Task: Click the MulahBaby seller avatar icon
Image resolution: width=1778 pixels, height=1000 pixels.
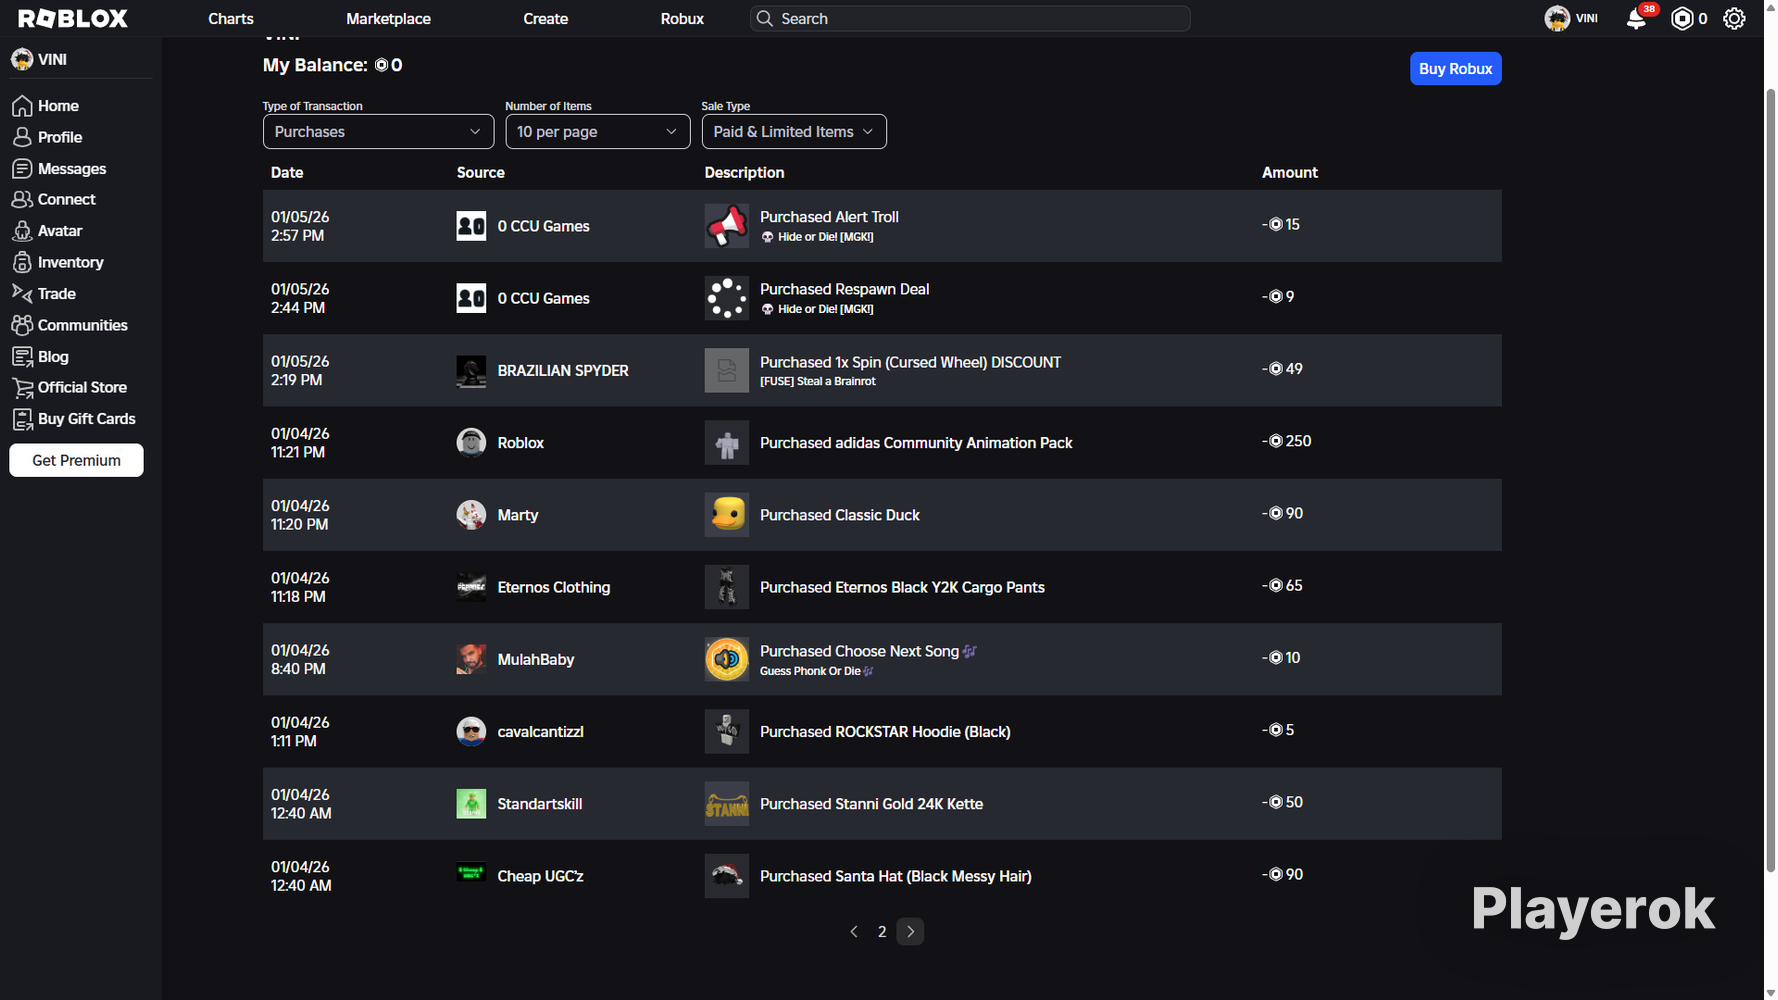Action: click(x=471, y=659)
